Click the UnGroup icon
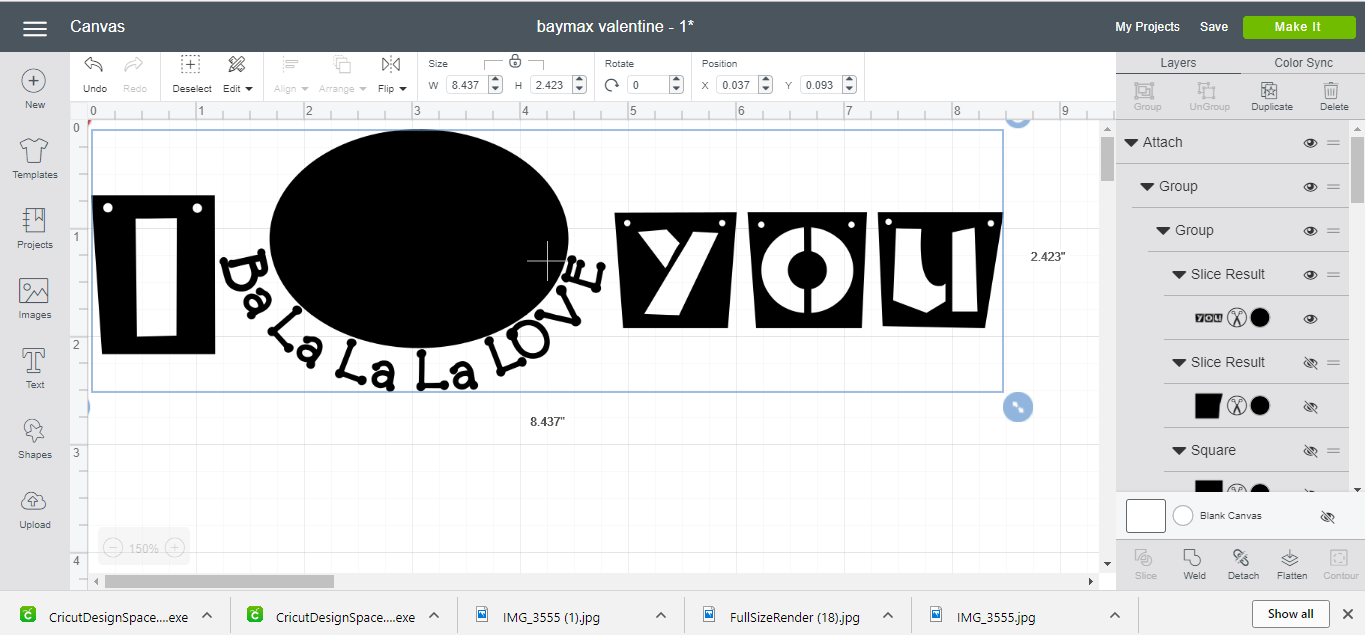1365x635 pixels. coord(1207,90)
